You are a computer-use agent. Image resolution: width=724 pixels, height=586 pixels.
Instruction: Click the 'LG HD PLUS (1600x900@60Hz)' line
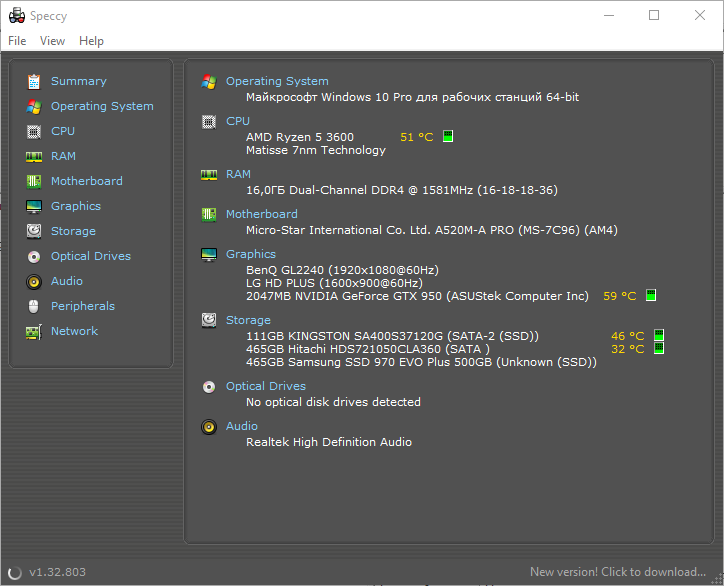[x=334, y=283]
